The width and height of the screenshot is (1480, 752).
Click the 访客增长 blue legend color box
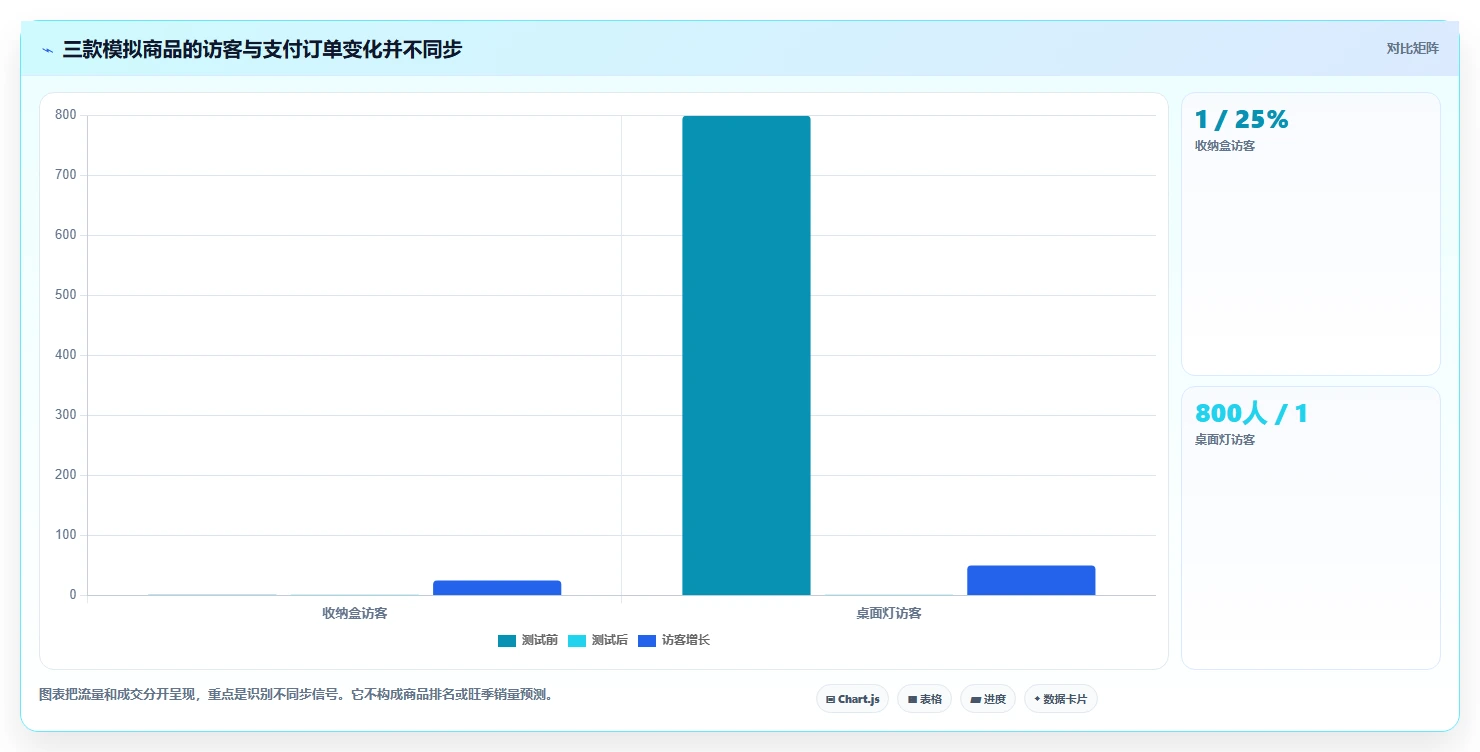647,640
